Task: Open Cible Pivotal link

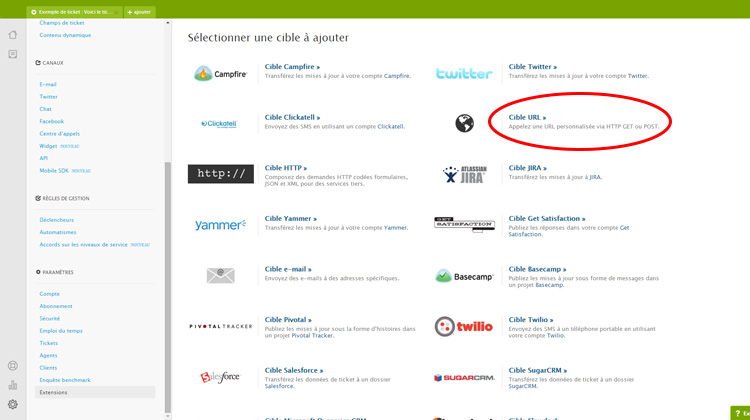Action: click(288, 320)
